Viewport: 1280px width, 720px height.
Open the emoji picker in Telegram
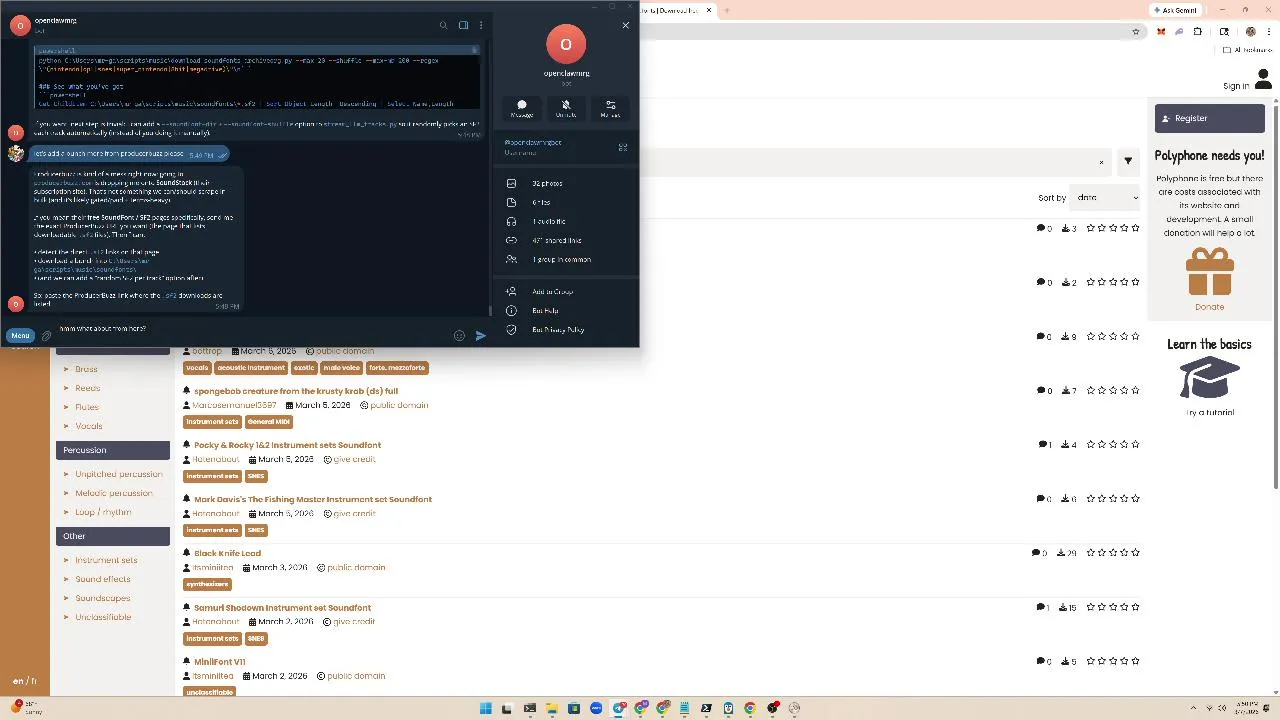click(x=459, y=336)
